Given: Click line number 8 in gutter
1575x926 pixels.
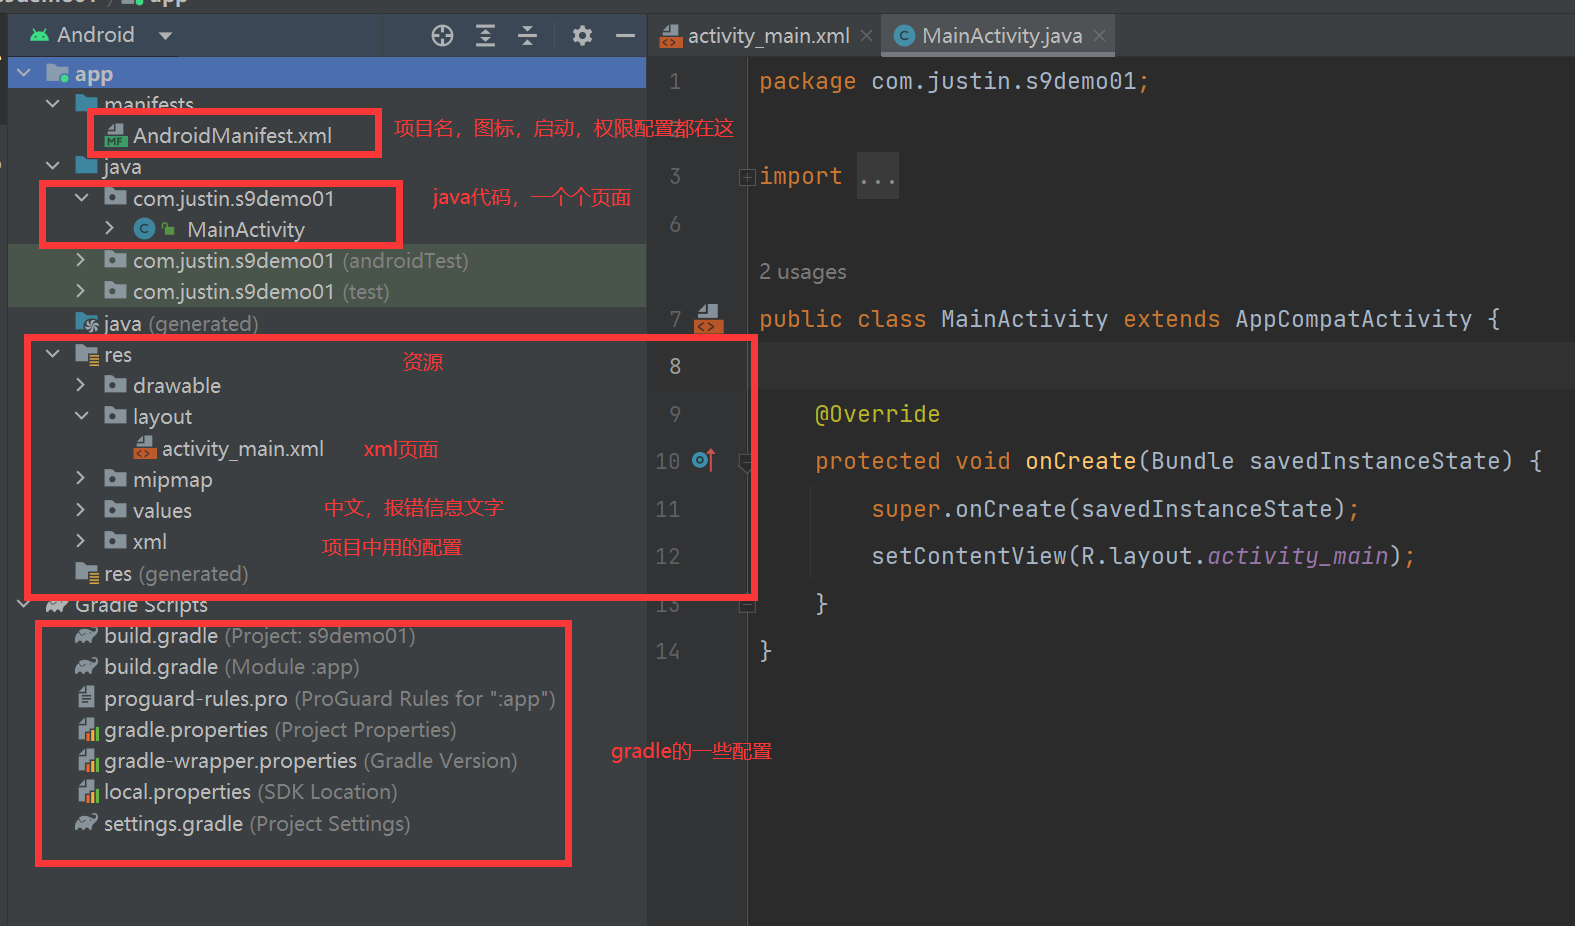Looking at the screenshot, I should click(675, 366).
